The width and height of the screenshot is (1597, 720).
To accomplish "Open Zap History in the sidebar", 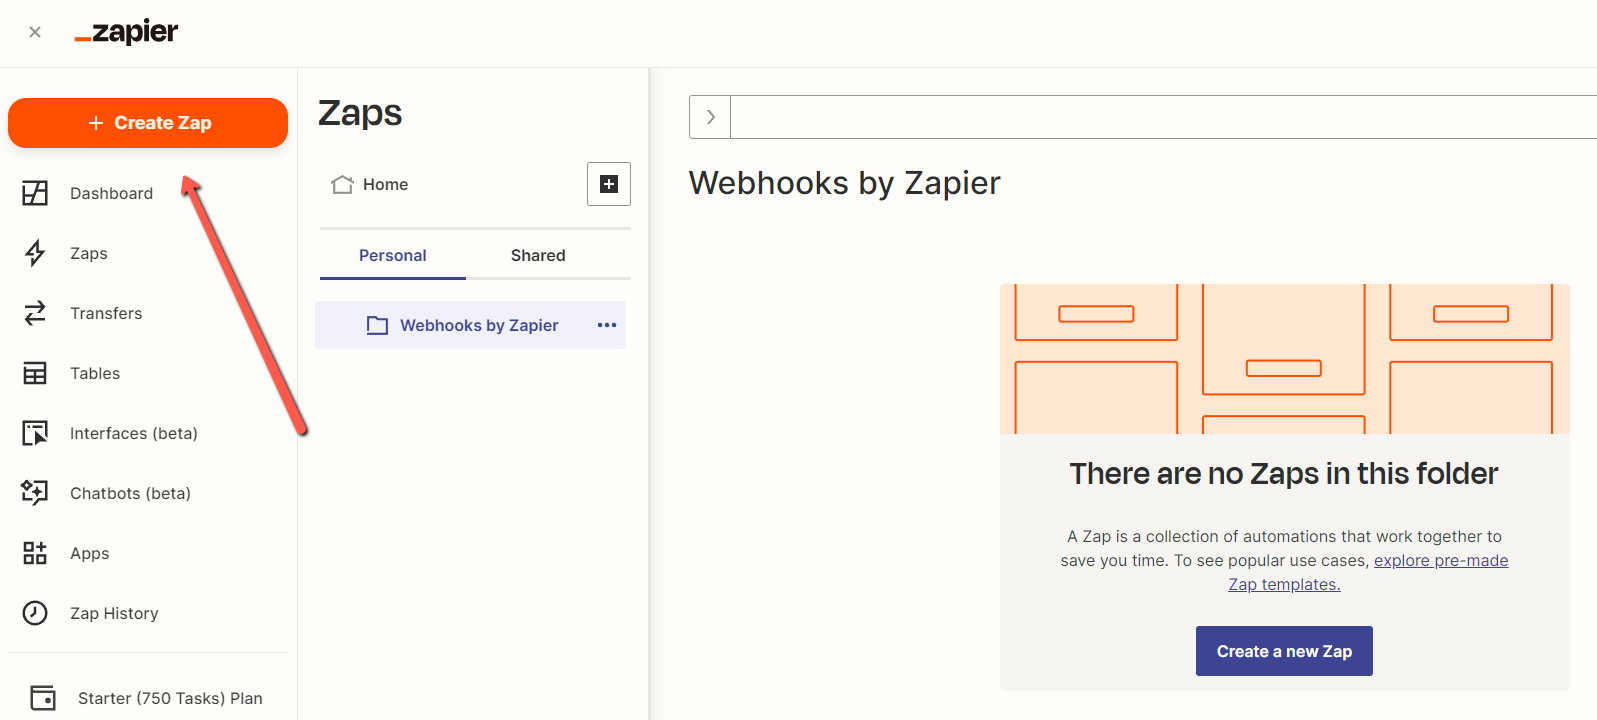I will click(x=114, y=613).
